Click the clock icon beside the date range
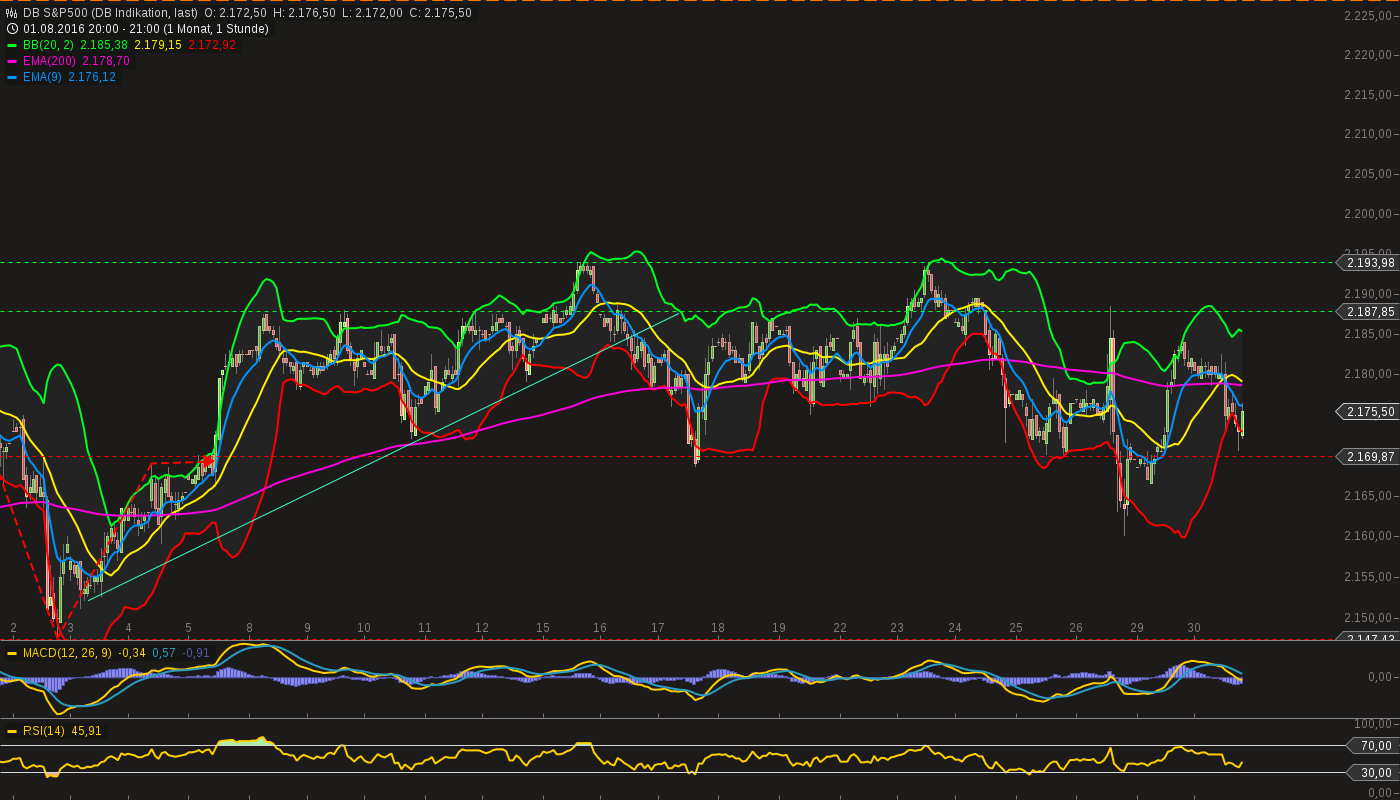Image resolution: width=1400 pixels, height=800 pixels. click(x=12, y=29)
